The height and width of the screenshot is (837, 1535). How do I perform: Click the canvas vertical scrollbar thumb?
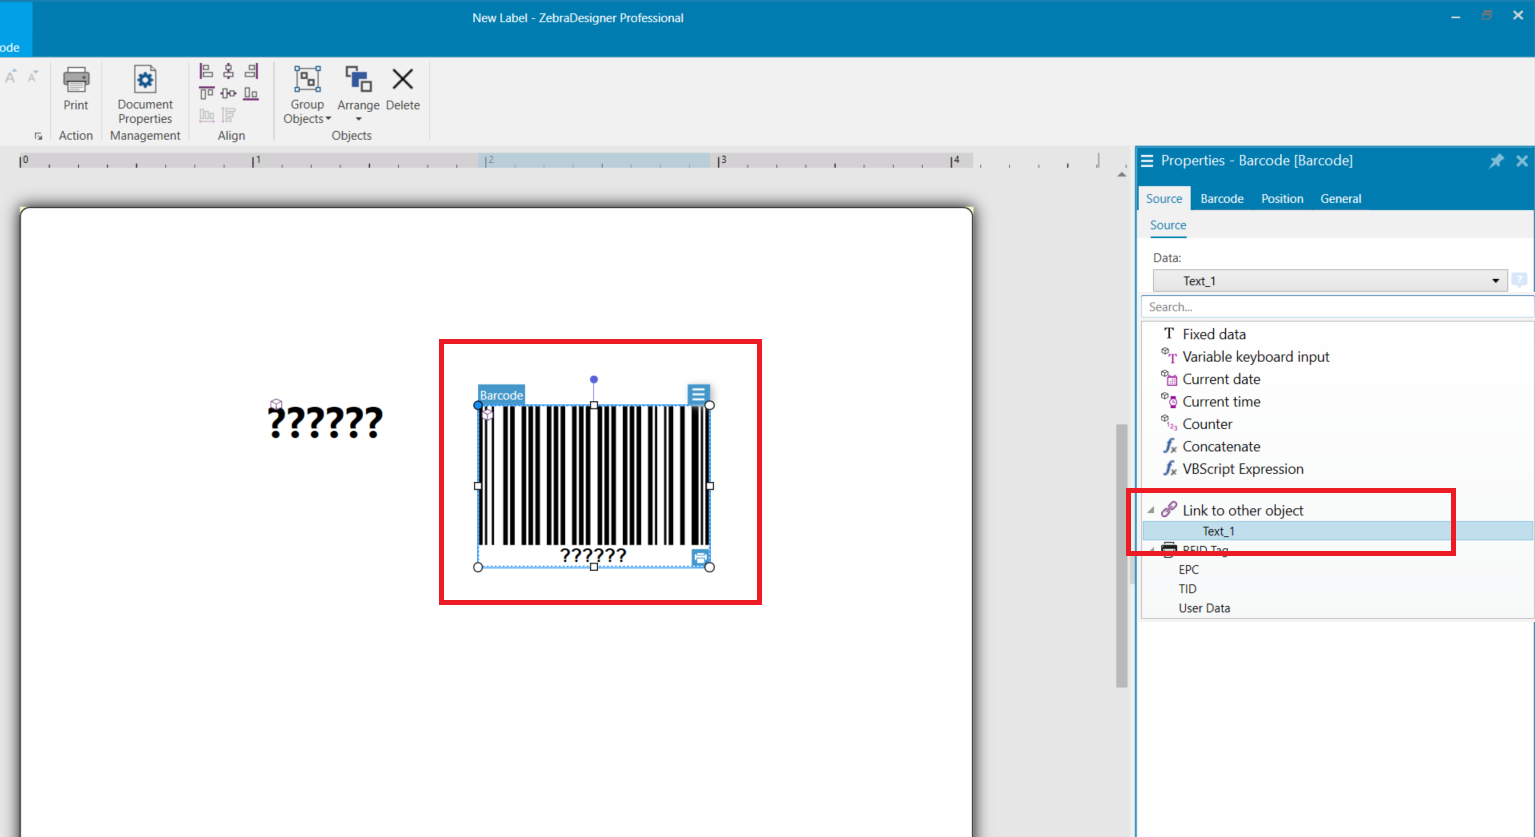1122,556
